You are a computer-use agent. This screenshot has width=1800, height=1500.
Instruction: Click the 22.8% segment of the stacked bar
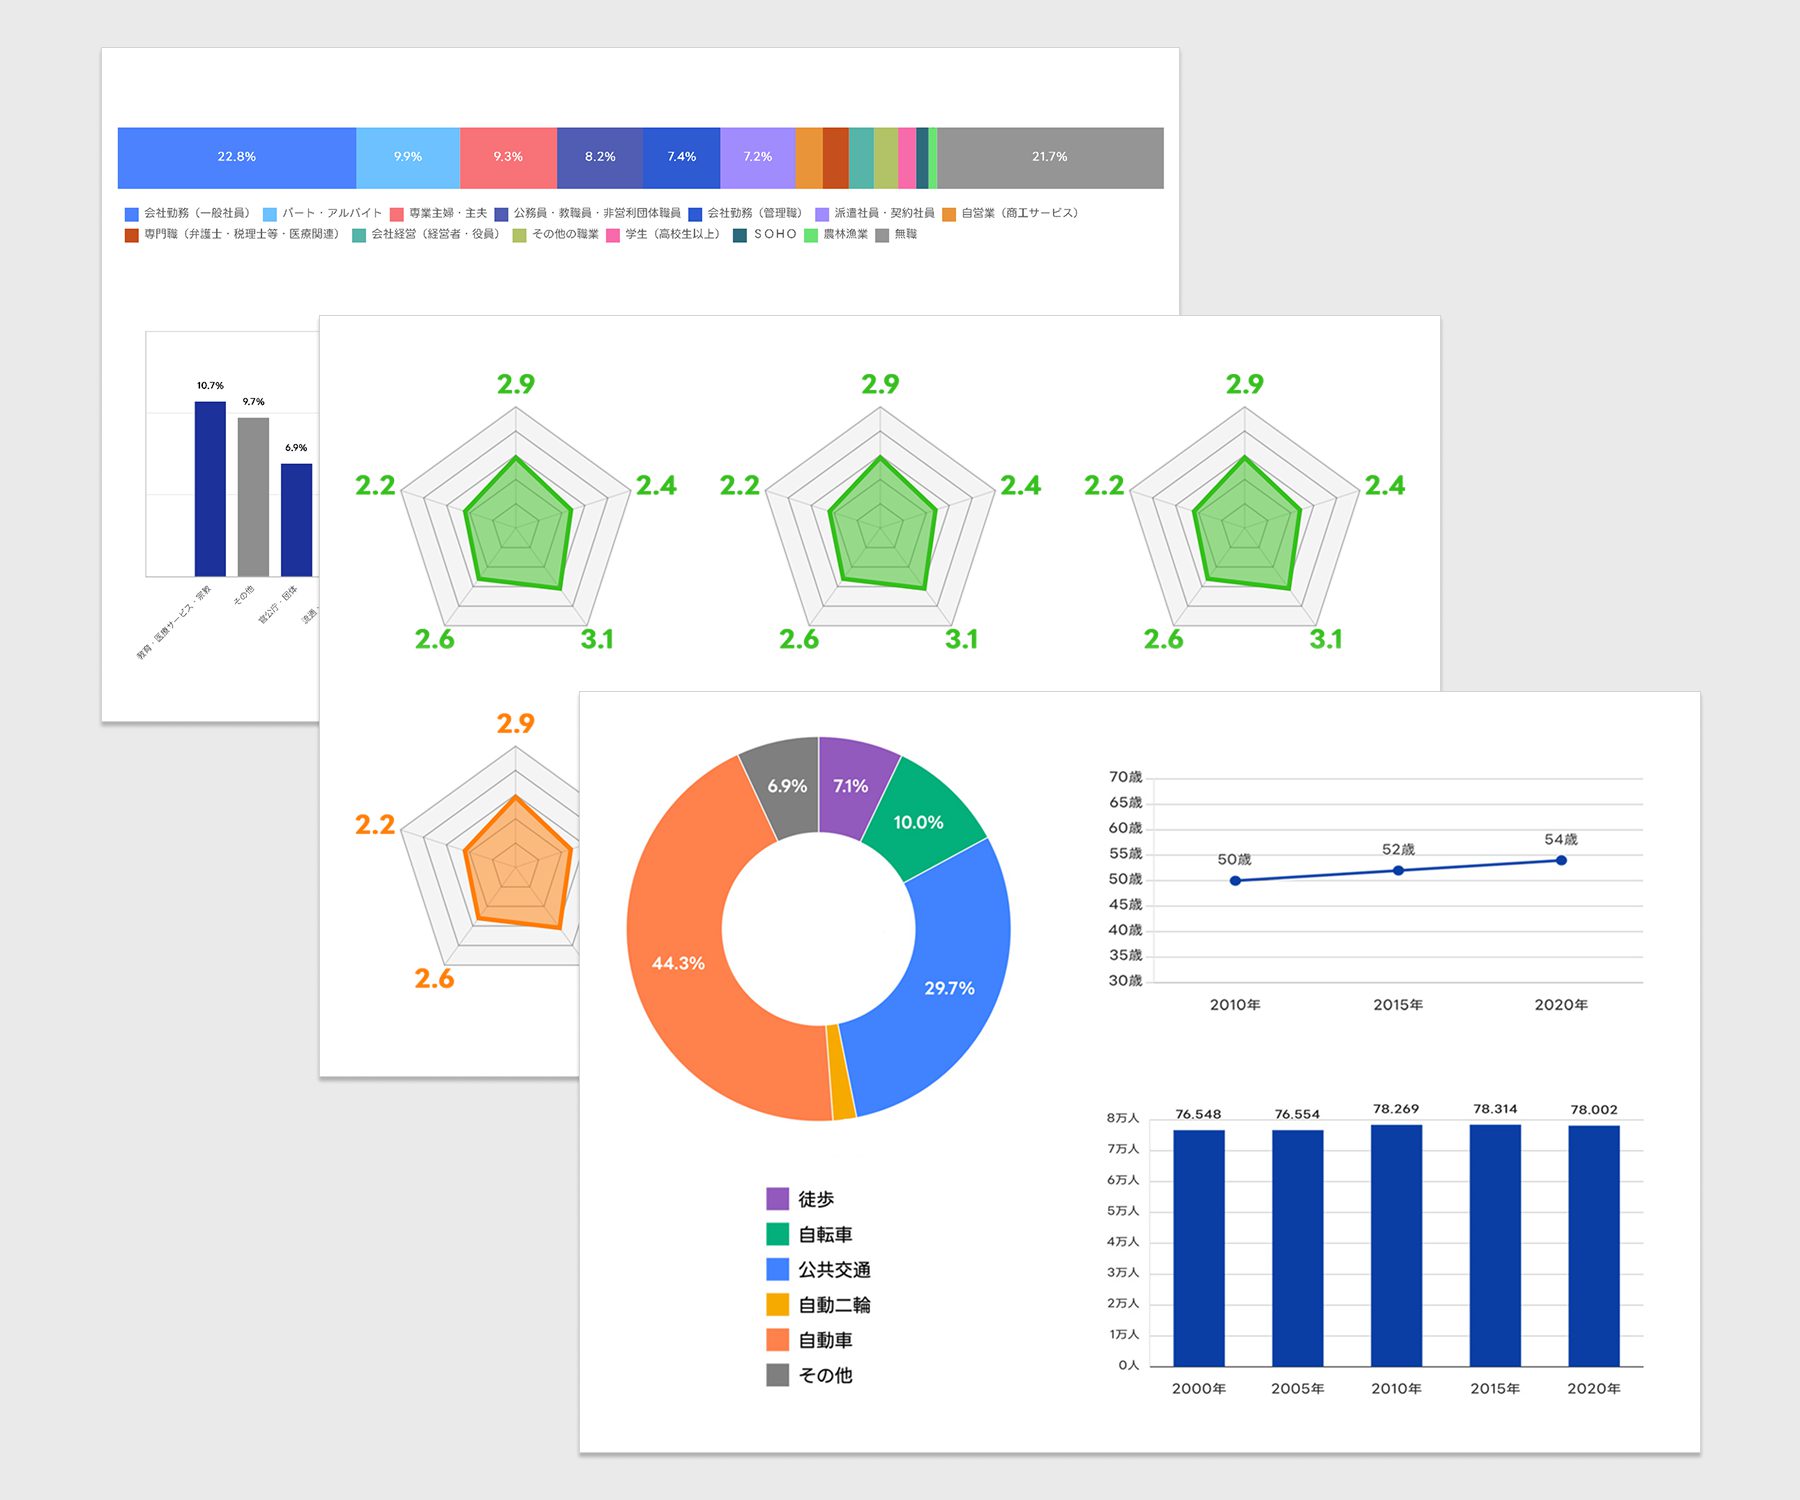(x=236, y=158)
